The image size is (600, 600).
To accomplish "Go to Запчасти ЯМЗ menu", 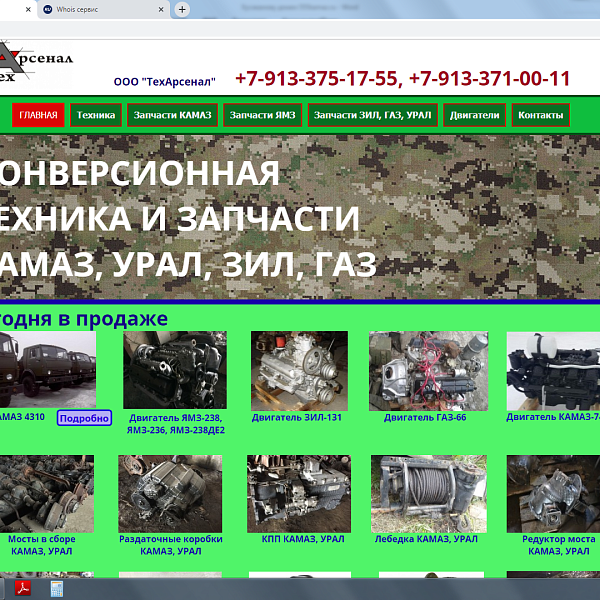I will [x=262, y=115].
